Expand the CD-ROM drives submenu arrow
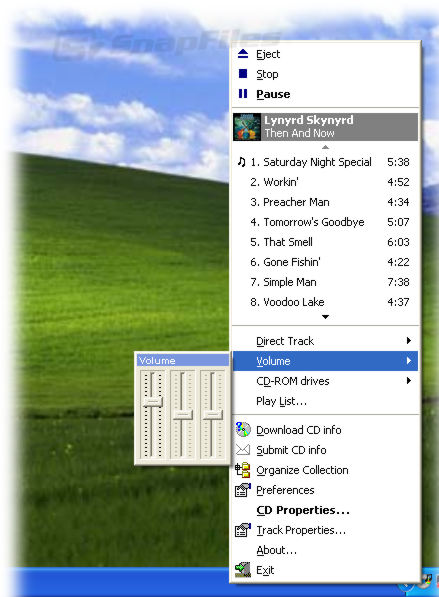Screen dimensions: 439x597 409,380
